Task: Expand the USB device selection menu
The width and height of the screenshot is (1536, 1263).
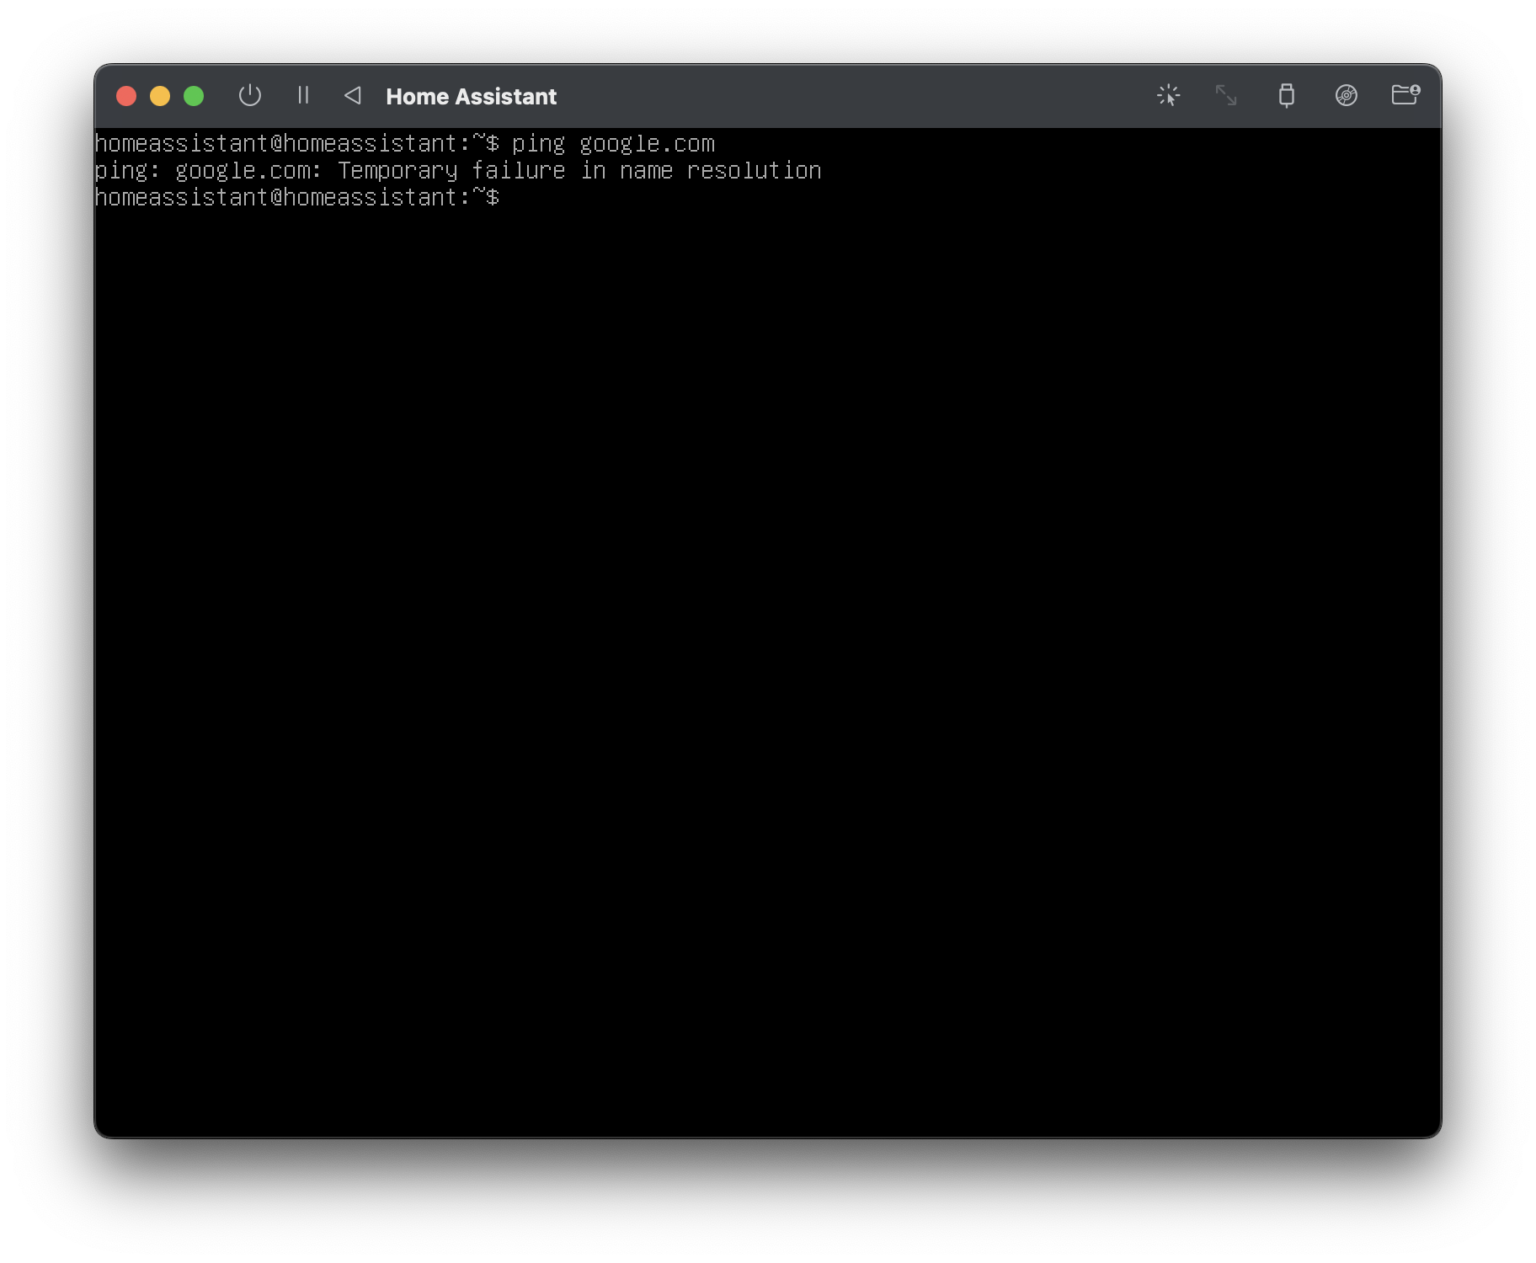Action: click(x=1286, y=96)
